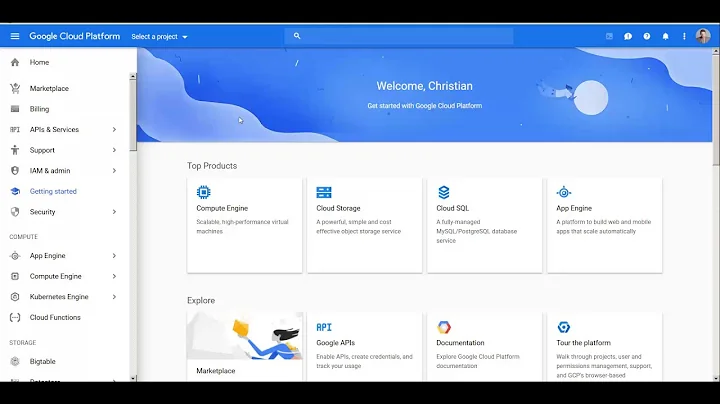Open the notifications bell
This screenshot has width=720, height=404.
coord(665,36)
